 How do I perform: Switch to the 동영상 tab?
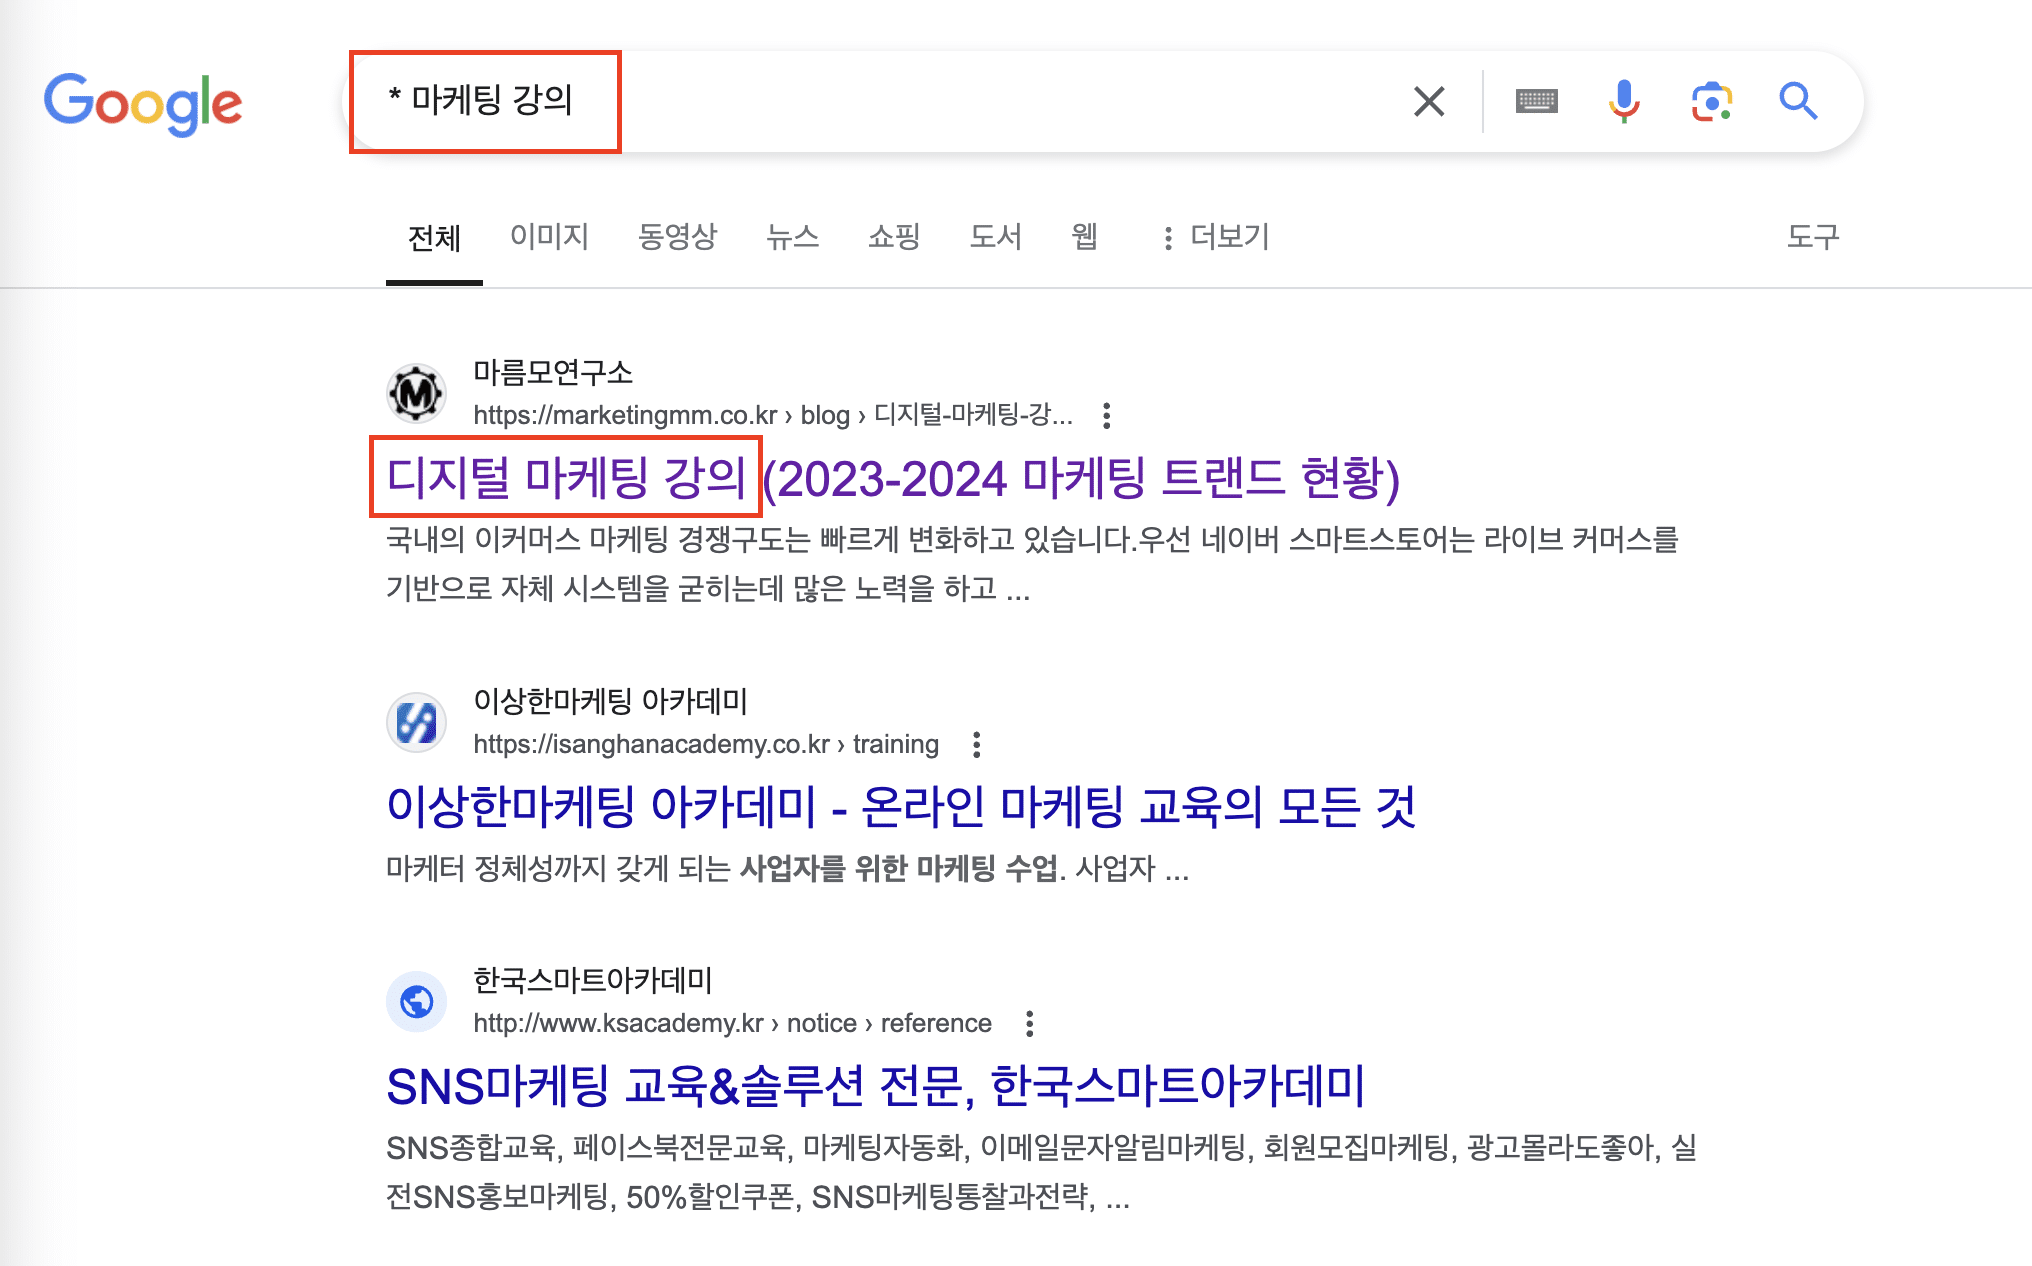[x=678, y=237]
